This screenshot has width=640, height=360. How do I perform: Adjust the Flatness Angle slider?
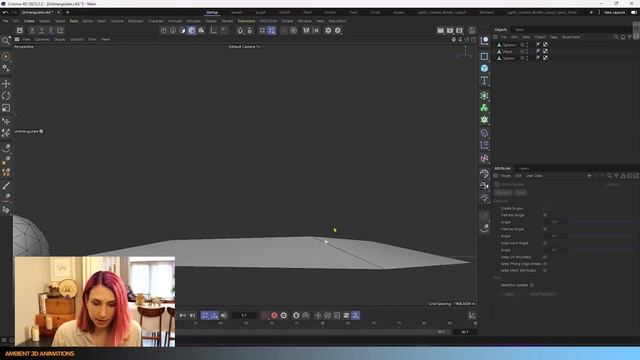[x=603, y=222]
